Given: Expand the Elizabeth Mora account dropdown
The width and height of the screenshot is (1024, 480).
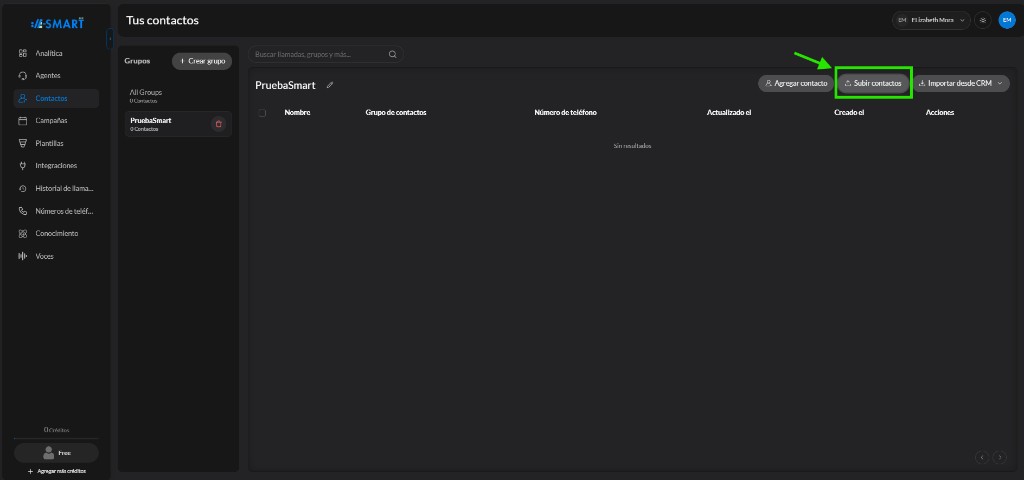Looking at the screenshot, I should 931,20.
